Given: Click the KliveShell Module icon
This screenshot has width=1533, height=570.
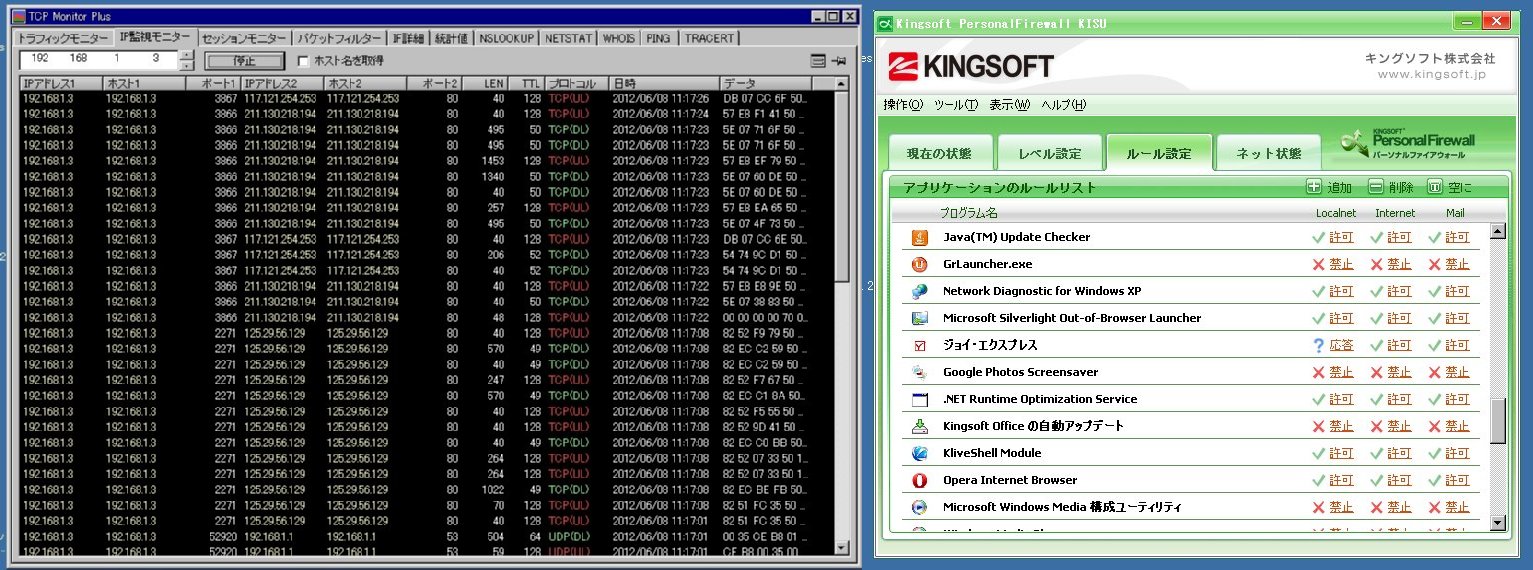Looking at the screenshot, I should [x=920, y=453].
